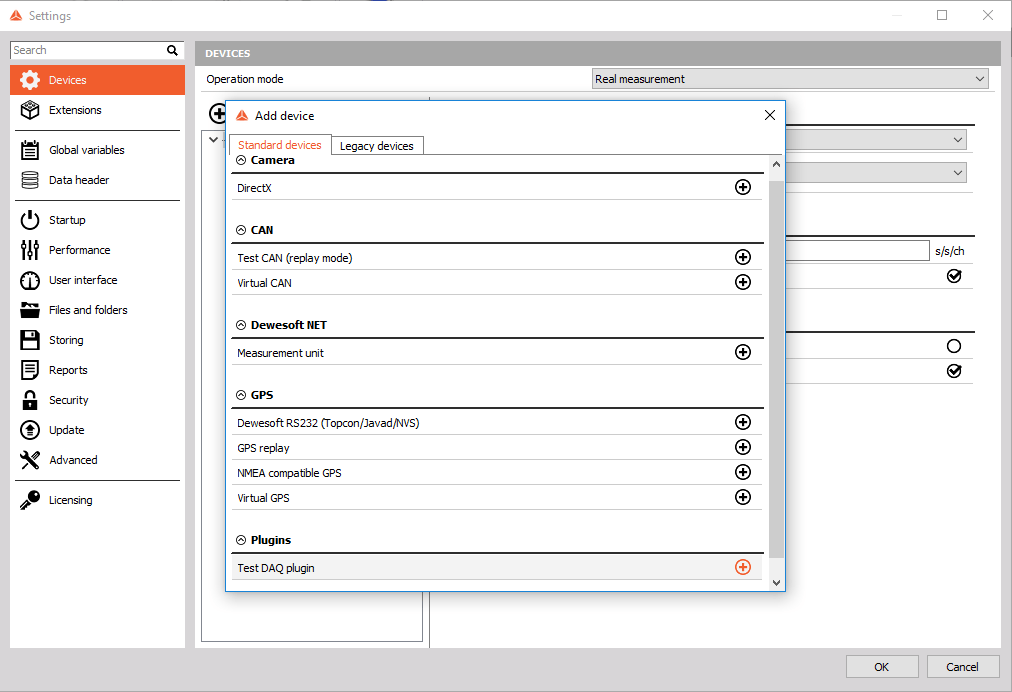
Task: Select the Measurement unit row text
Action: [x=280, y=353]
